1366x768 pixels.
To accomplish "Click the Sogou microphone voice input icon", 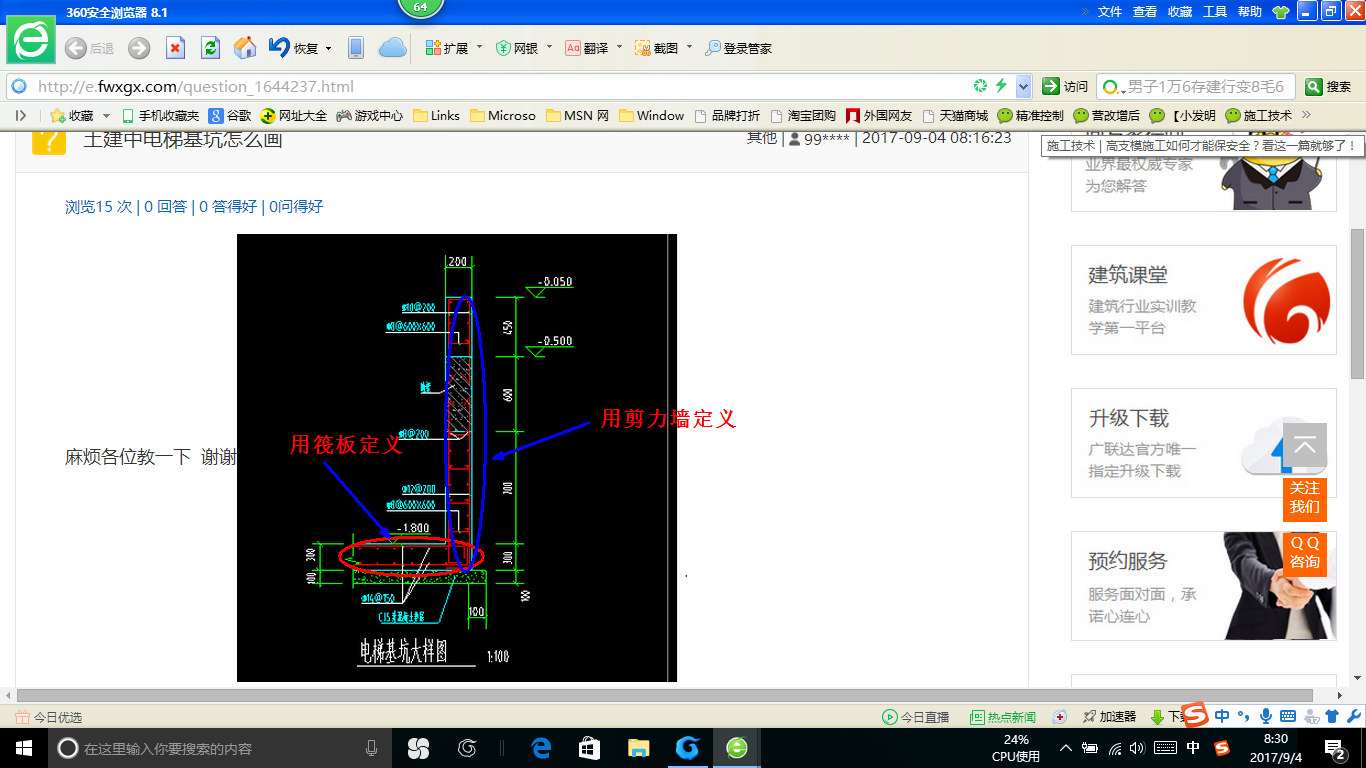I will point(1266,715).
